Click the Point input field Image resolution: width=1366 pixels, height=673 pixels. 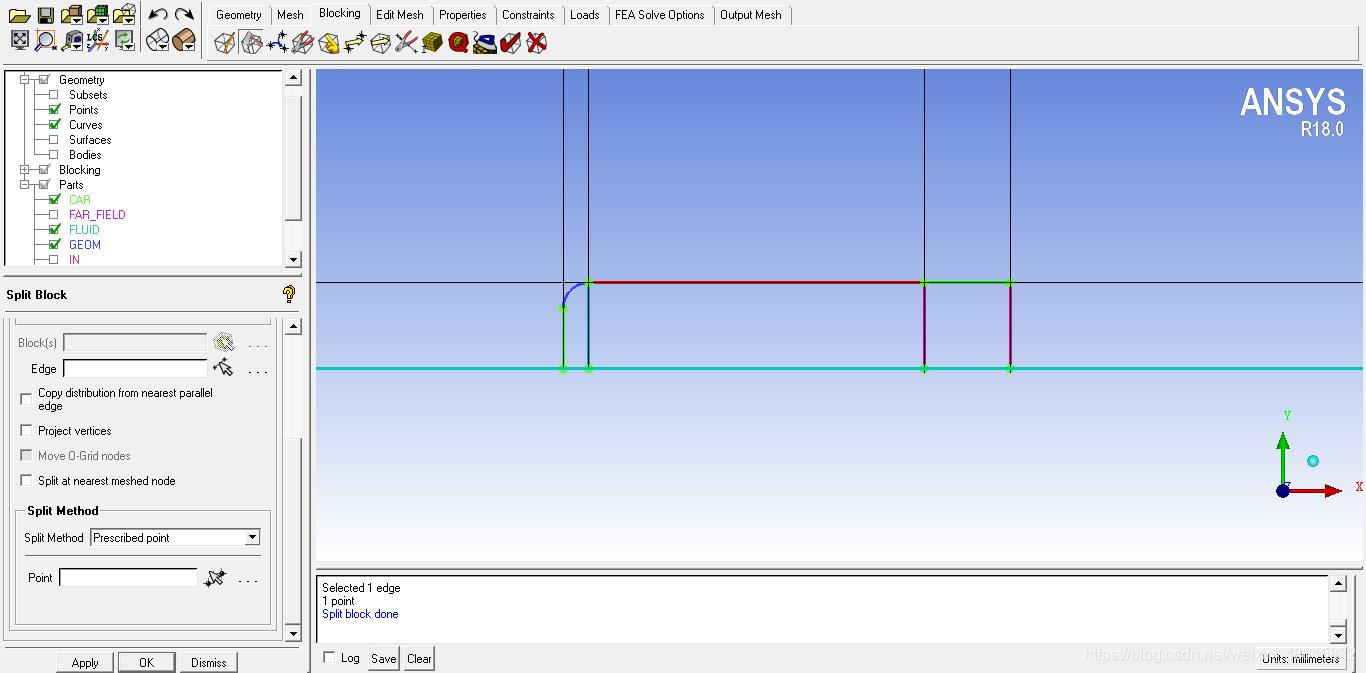(x=128, y=578)
